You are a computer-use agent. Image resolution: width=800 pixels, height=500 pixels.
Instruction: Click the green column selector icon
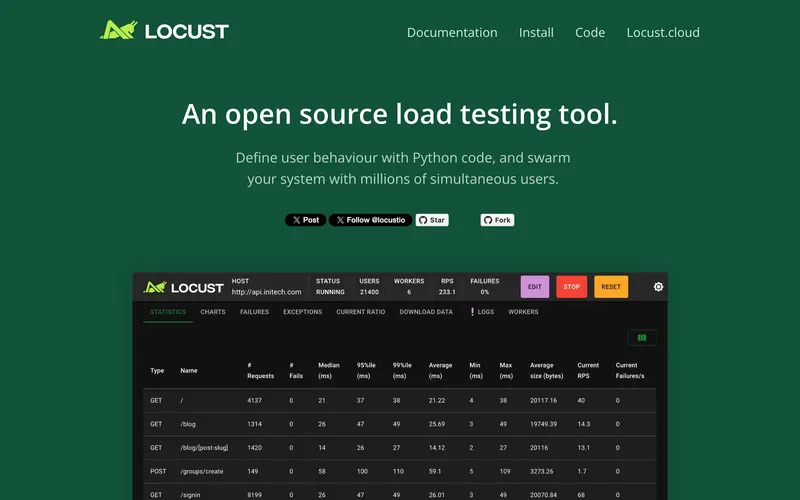point(642,338)
